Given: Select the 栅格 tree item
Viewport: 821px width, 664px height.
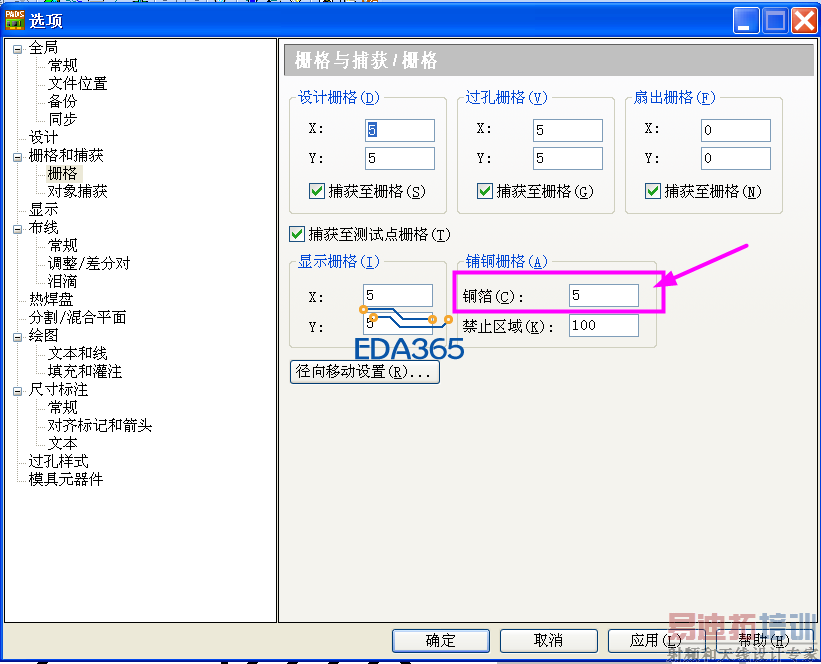Looking at the screenshot, I should point(63,173).
